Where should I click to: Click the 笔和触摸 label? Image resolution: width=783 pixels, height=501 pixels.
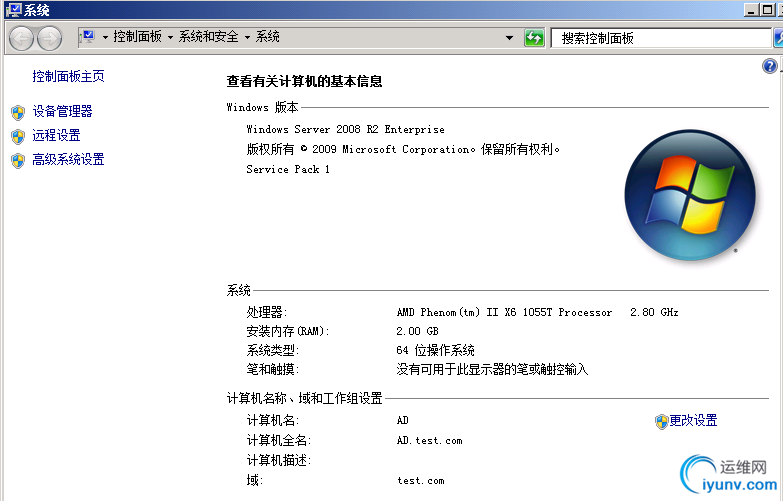[x=272, y=370]
